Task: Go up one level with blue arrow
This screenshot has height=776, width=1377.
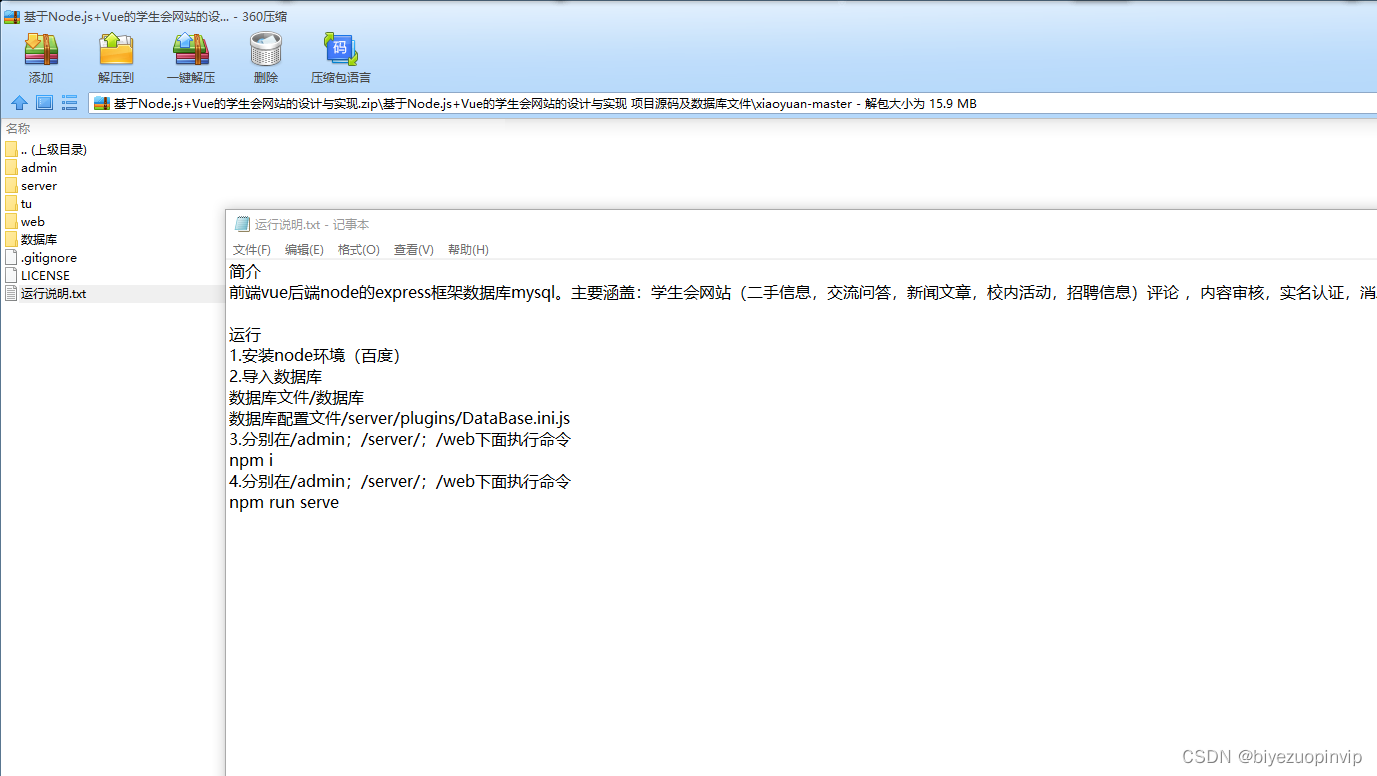Action: point(19,103)
